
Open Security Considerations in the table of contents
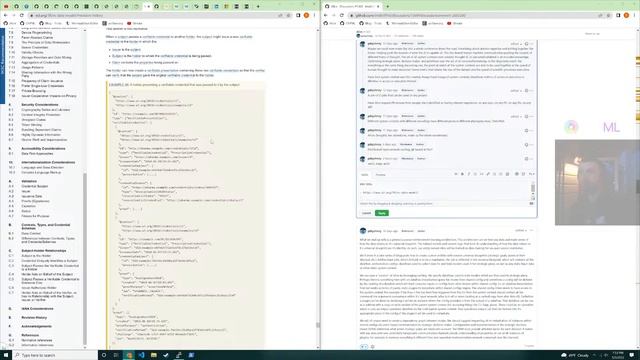(45, 104)
